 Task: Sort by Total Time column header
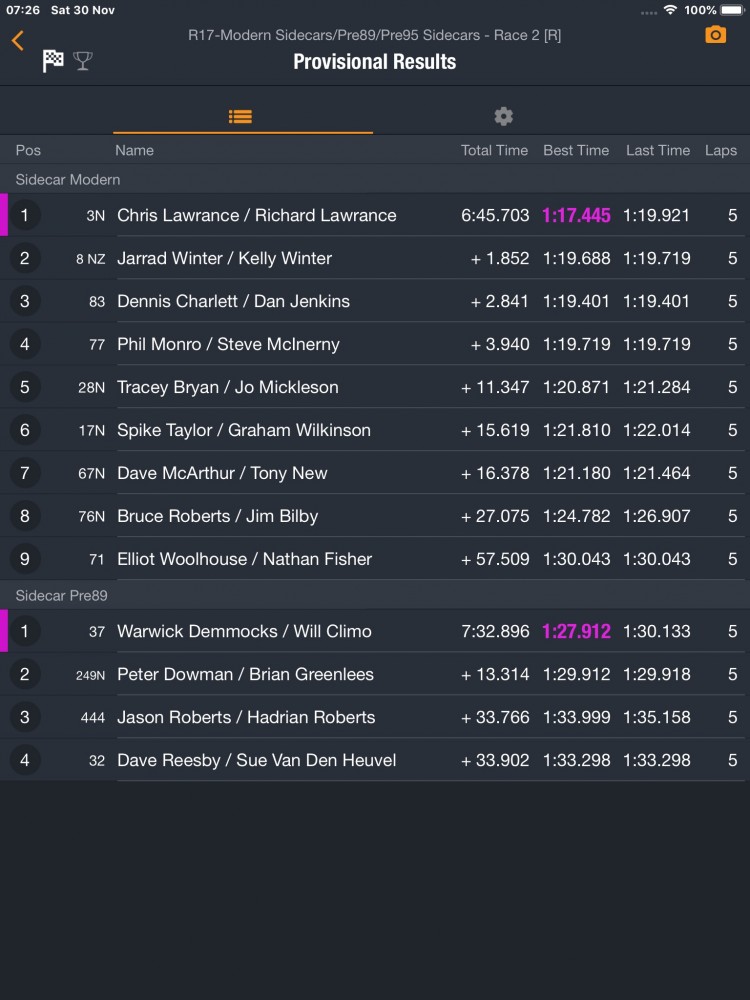(494, 151)
